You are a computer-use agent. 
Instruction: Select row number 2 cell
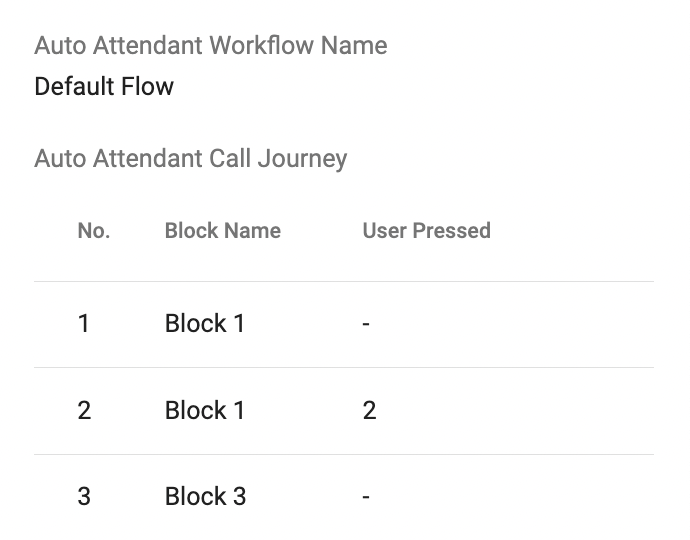pyautogui.click(x=84, y=410)
